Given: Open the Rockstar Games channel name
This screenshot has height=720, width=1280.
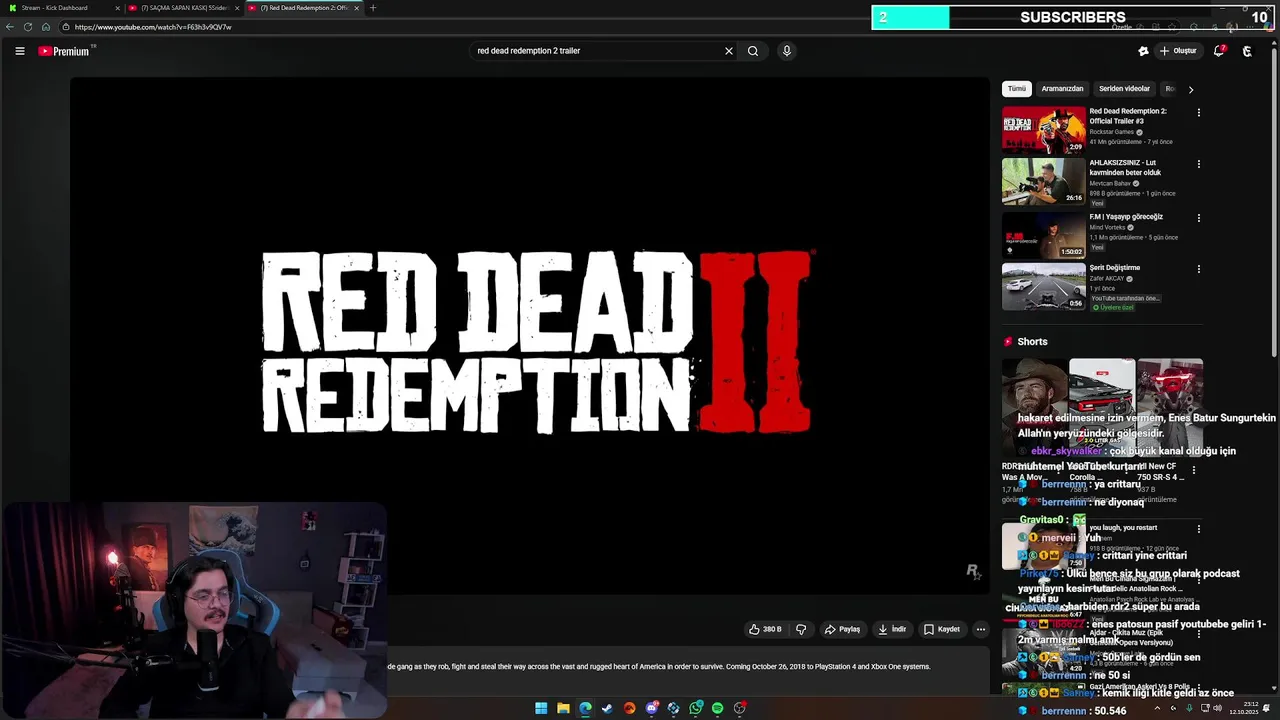Looking at the screenshot, I should click(1112, 132).
